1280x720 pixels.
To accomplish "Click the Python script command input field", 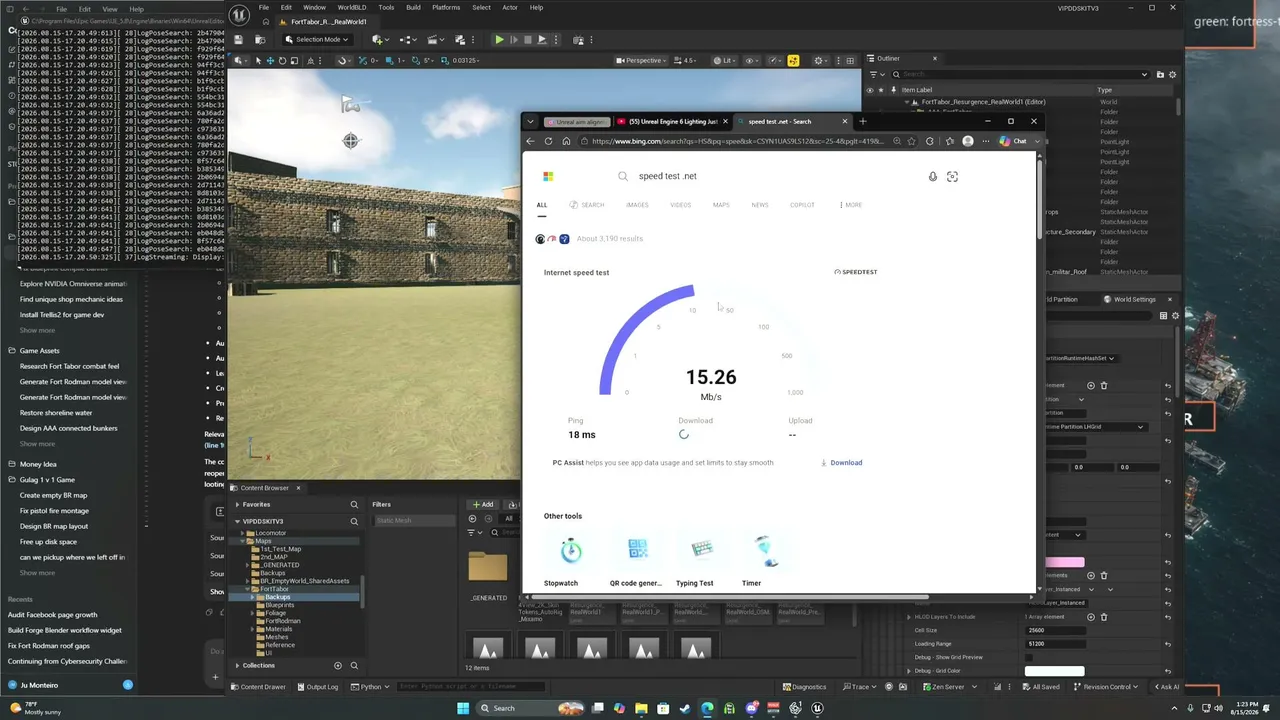I will click(x=470, y=687).
